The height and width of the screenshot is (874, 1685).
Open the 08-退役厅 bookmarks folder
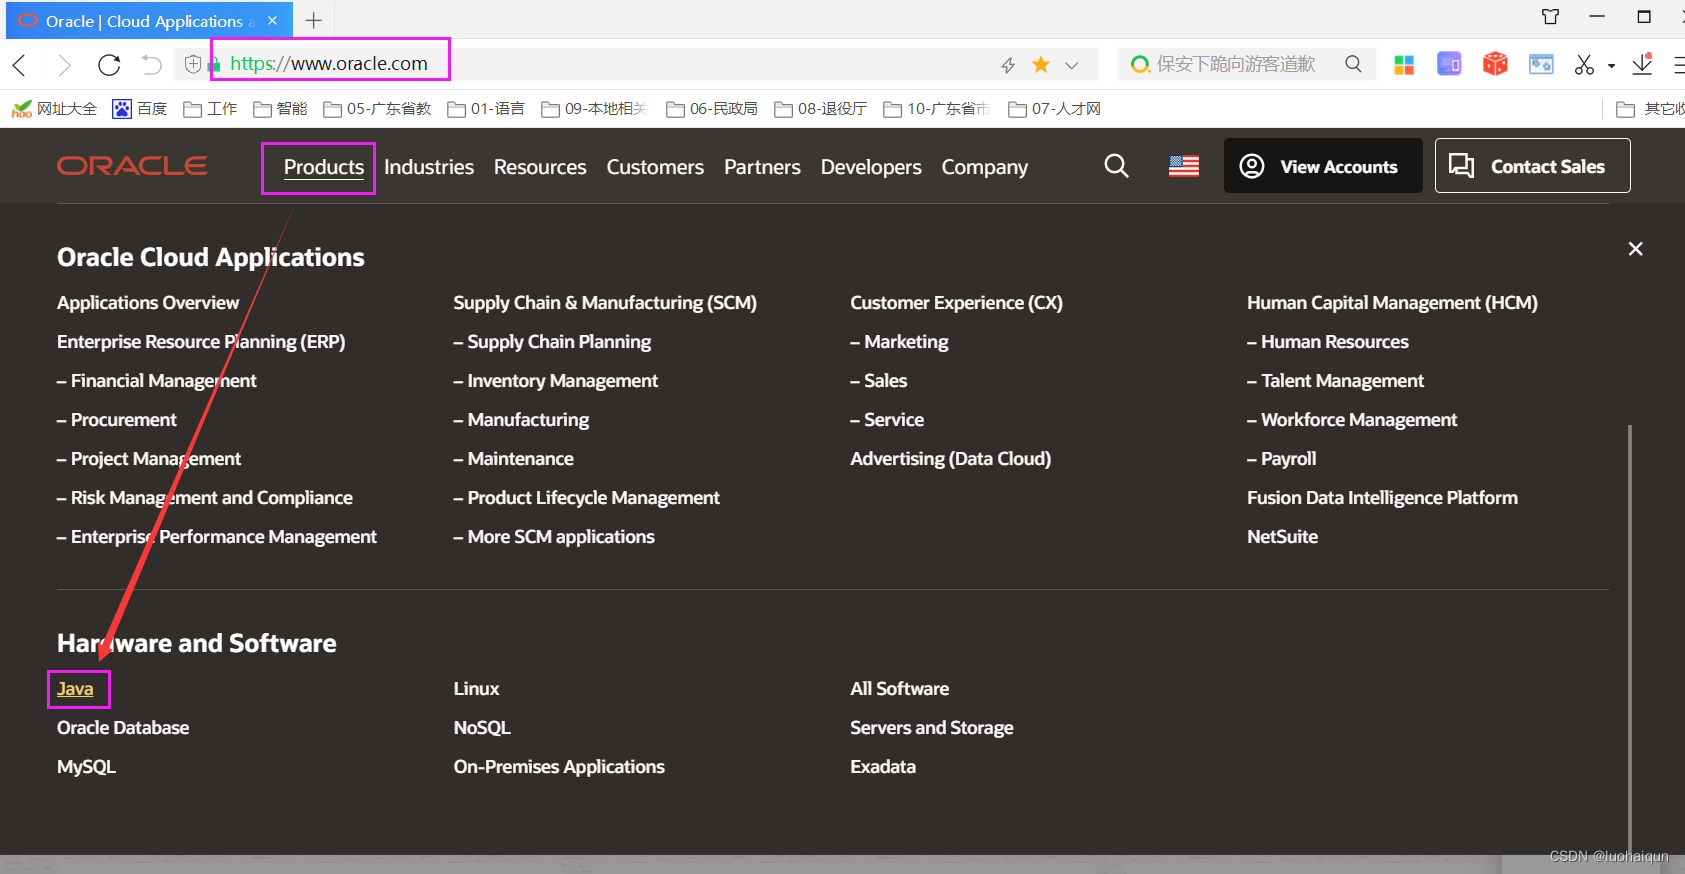click(821, 109)
